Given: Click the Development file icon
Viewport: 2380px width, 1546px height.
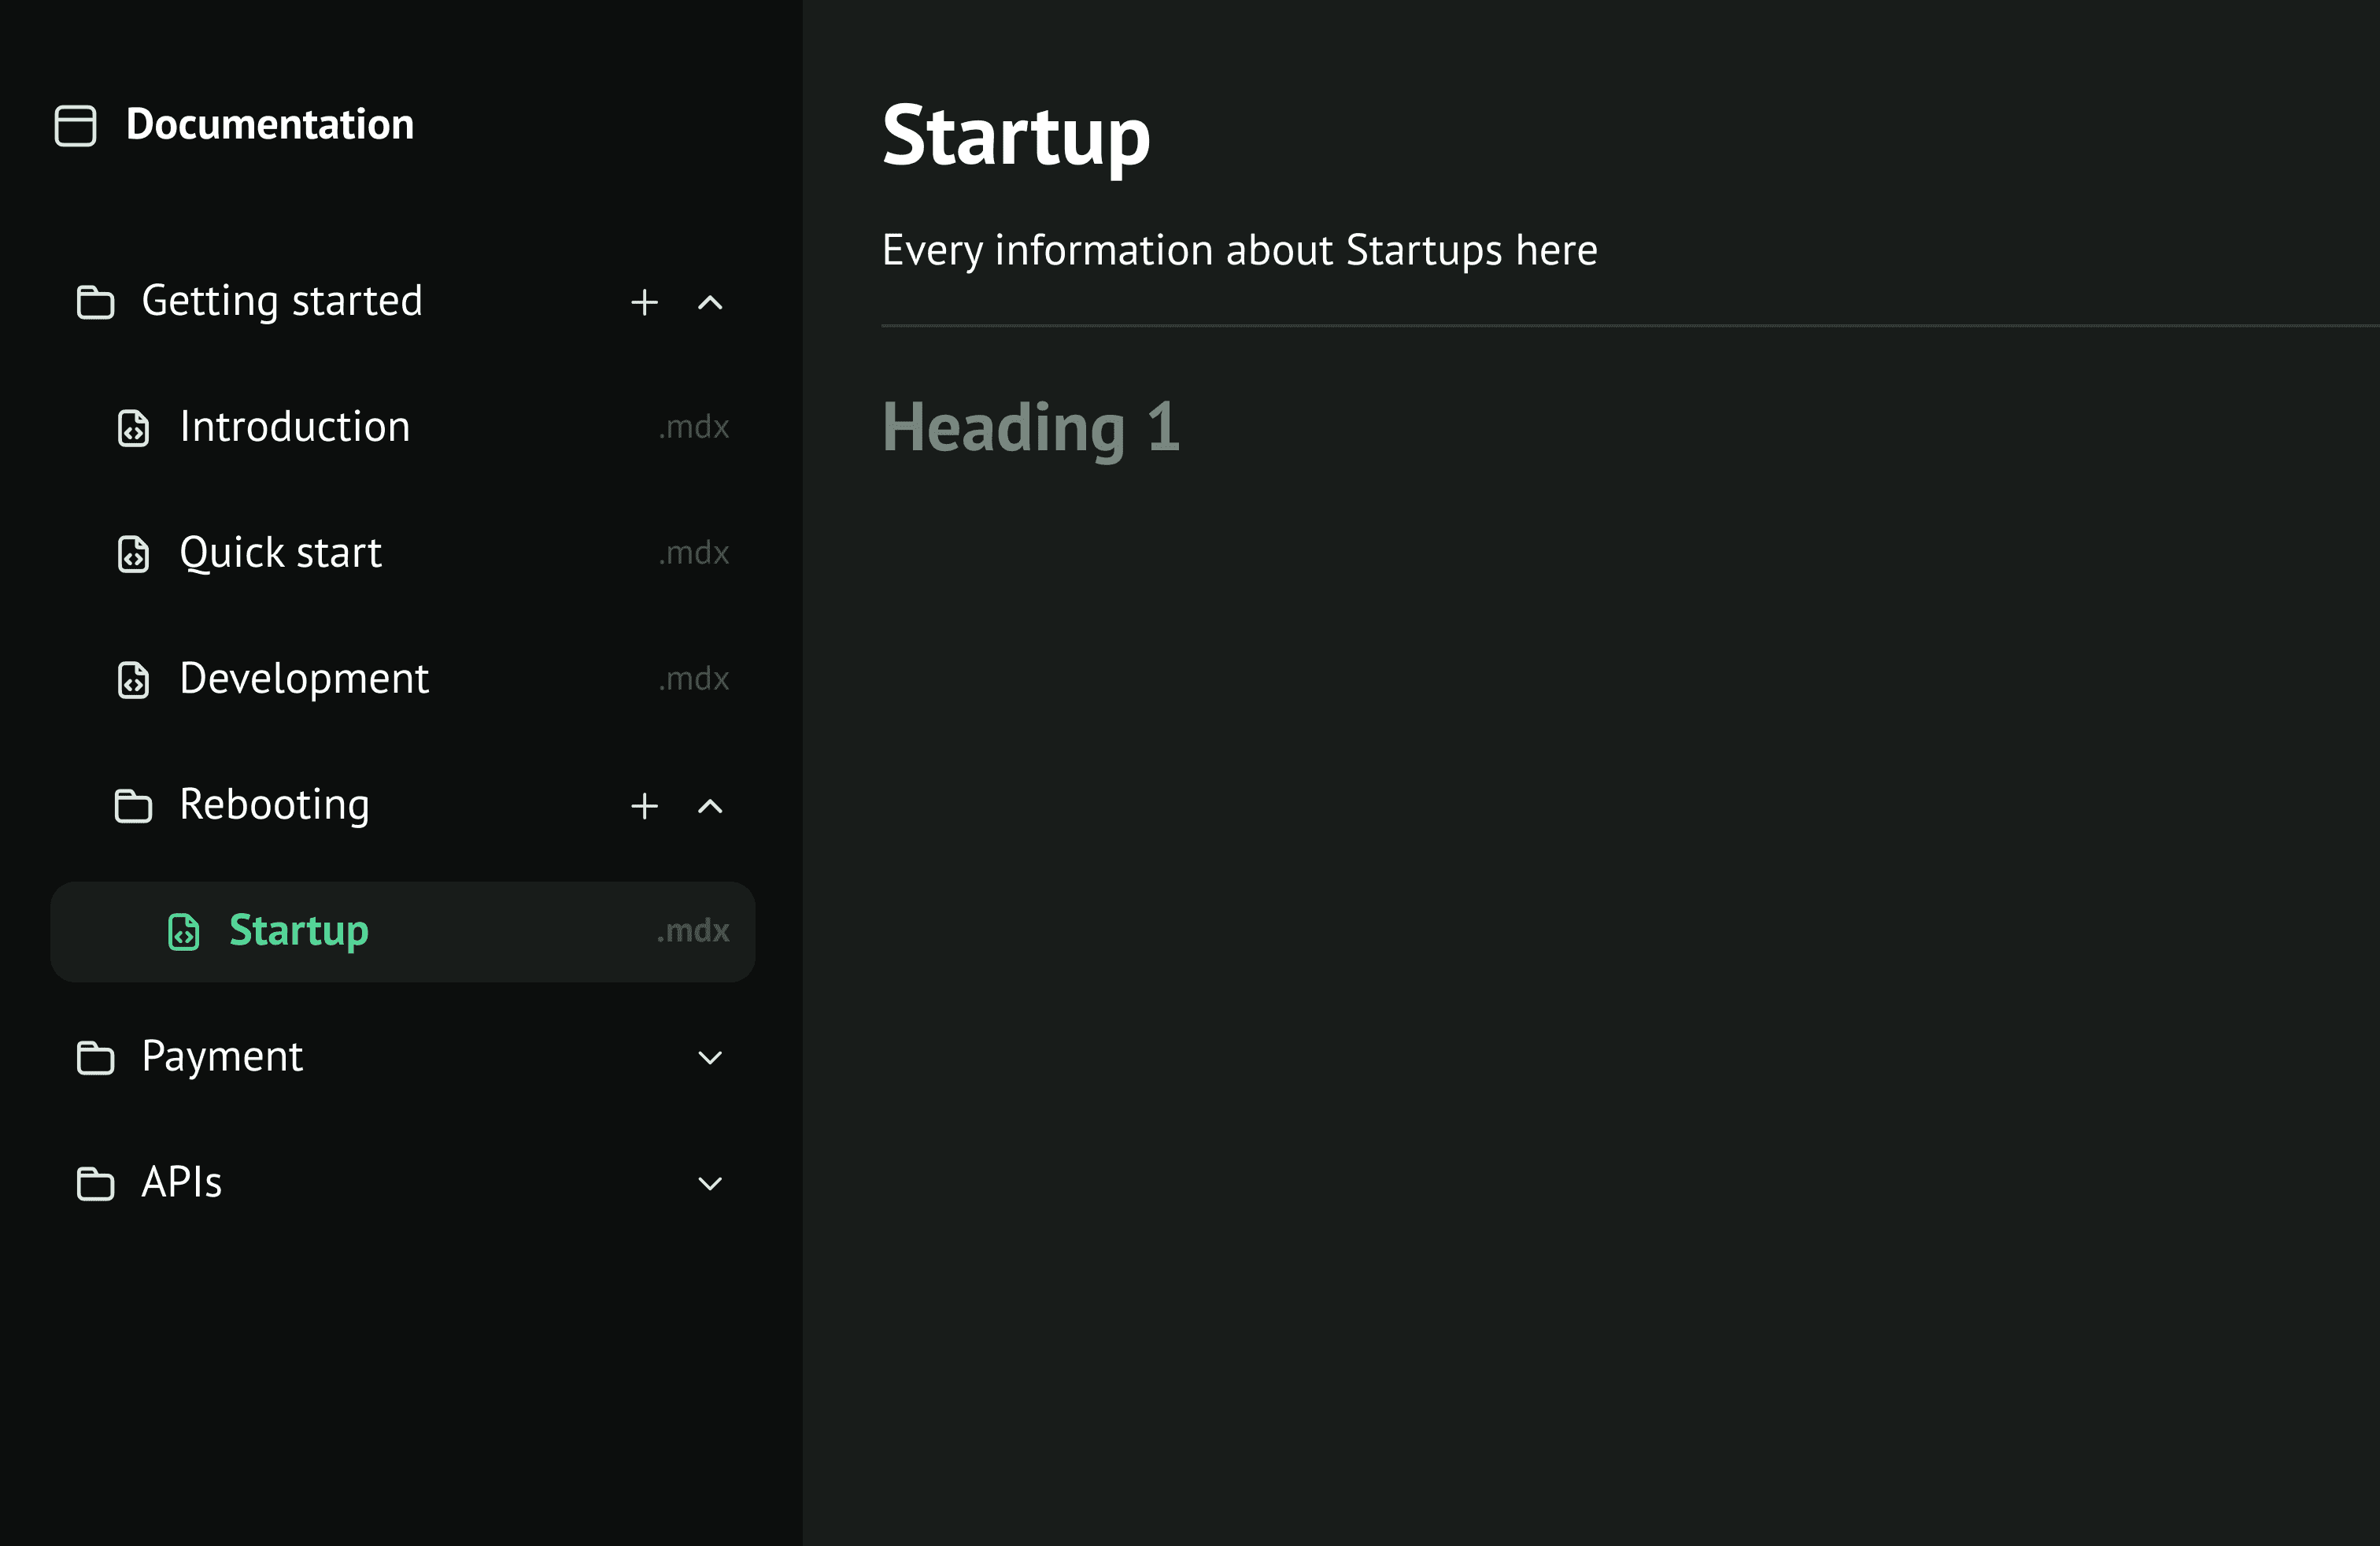Looking at the screenshot, I should 134,680.
